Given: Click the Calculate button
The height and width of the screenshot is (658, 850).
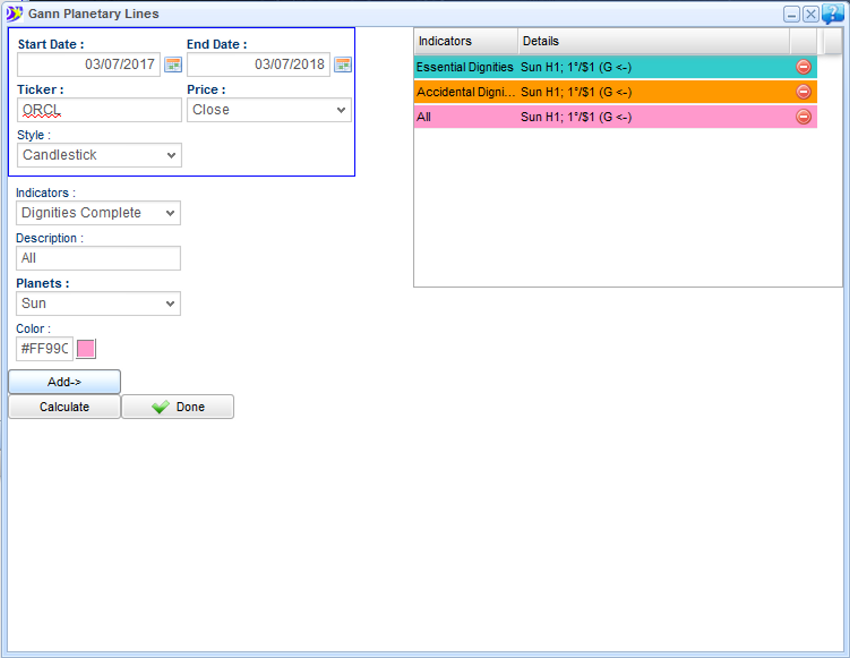Looking at the screenshot, I should (64, 407).
